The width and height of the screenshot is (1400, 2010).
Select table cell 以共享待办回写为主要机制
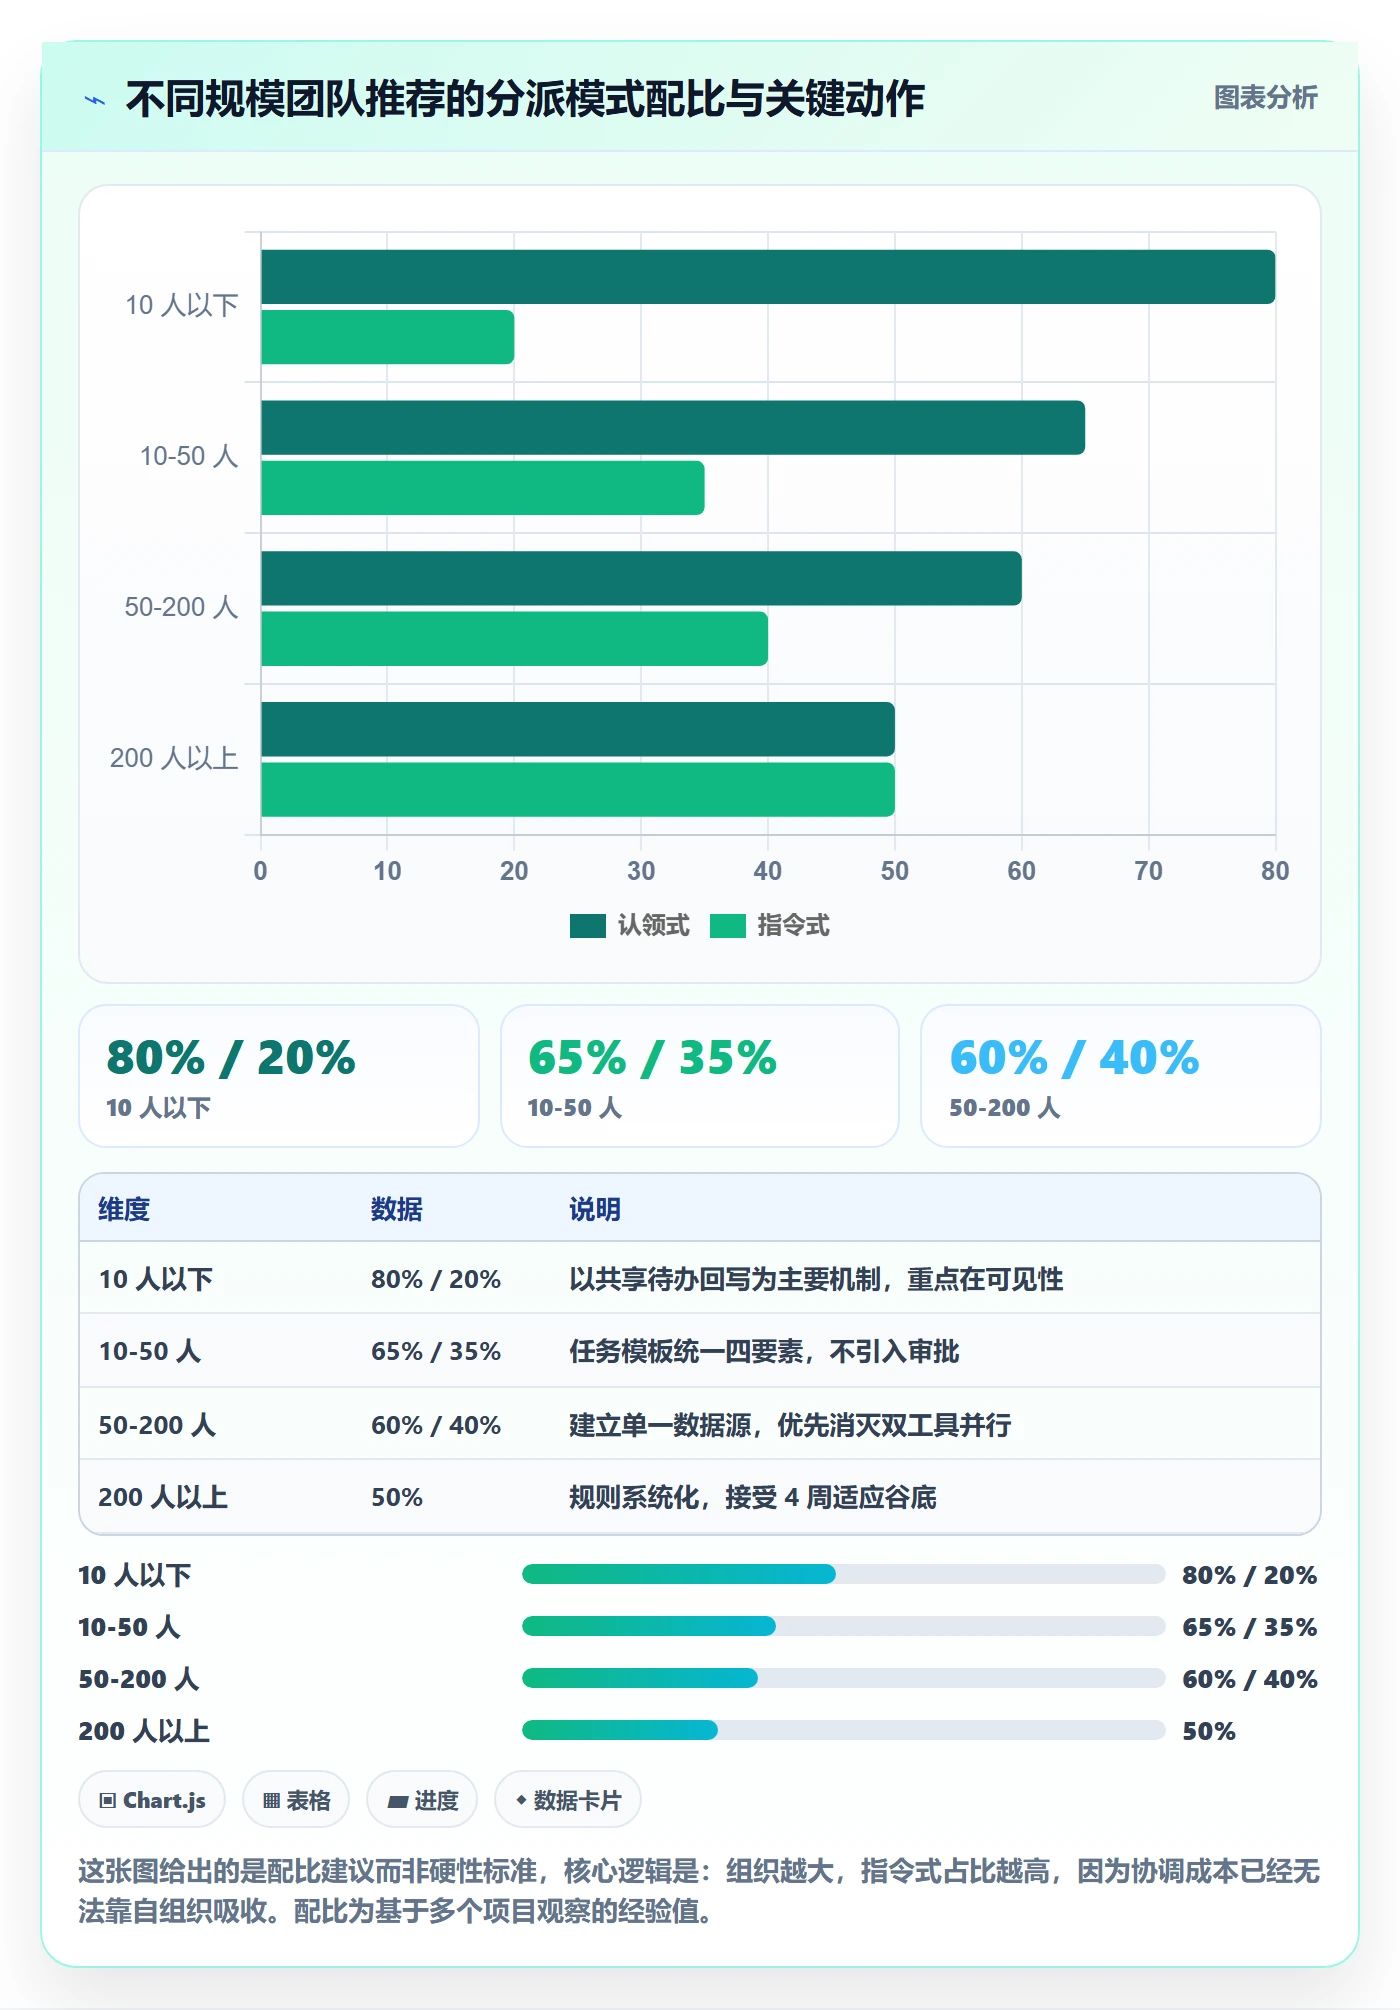coord(816,1279)
